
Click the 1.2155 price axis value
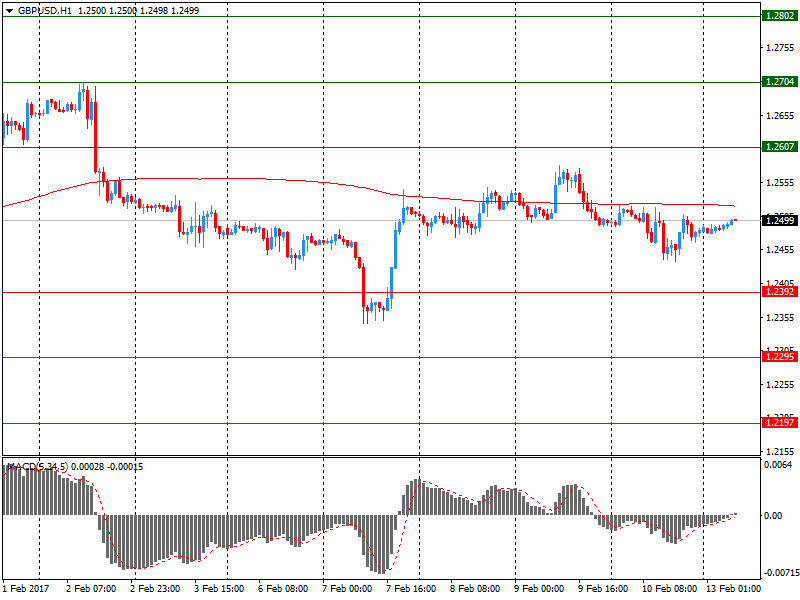click(780, 452)
